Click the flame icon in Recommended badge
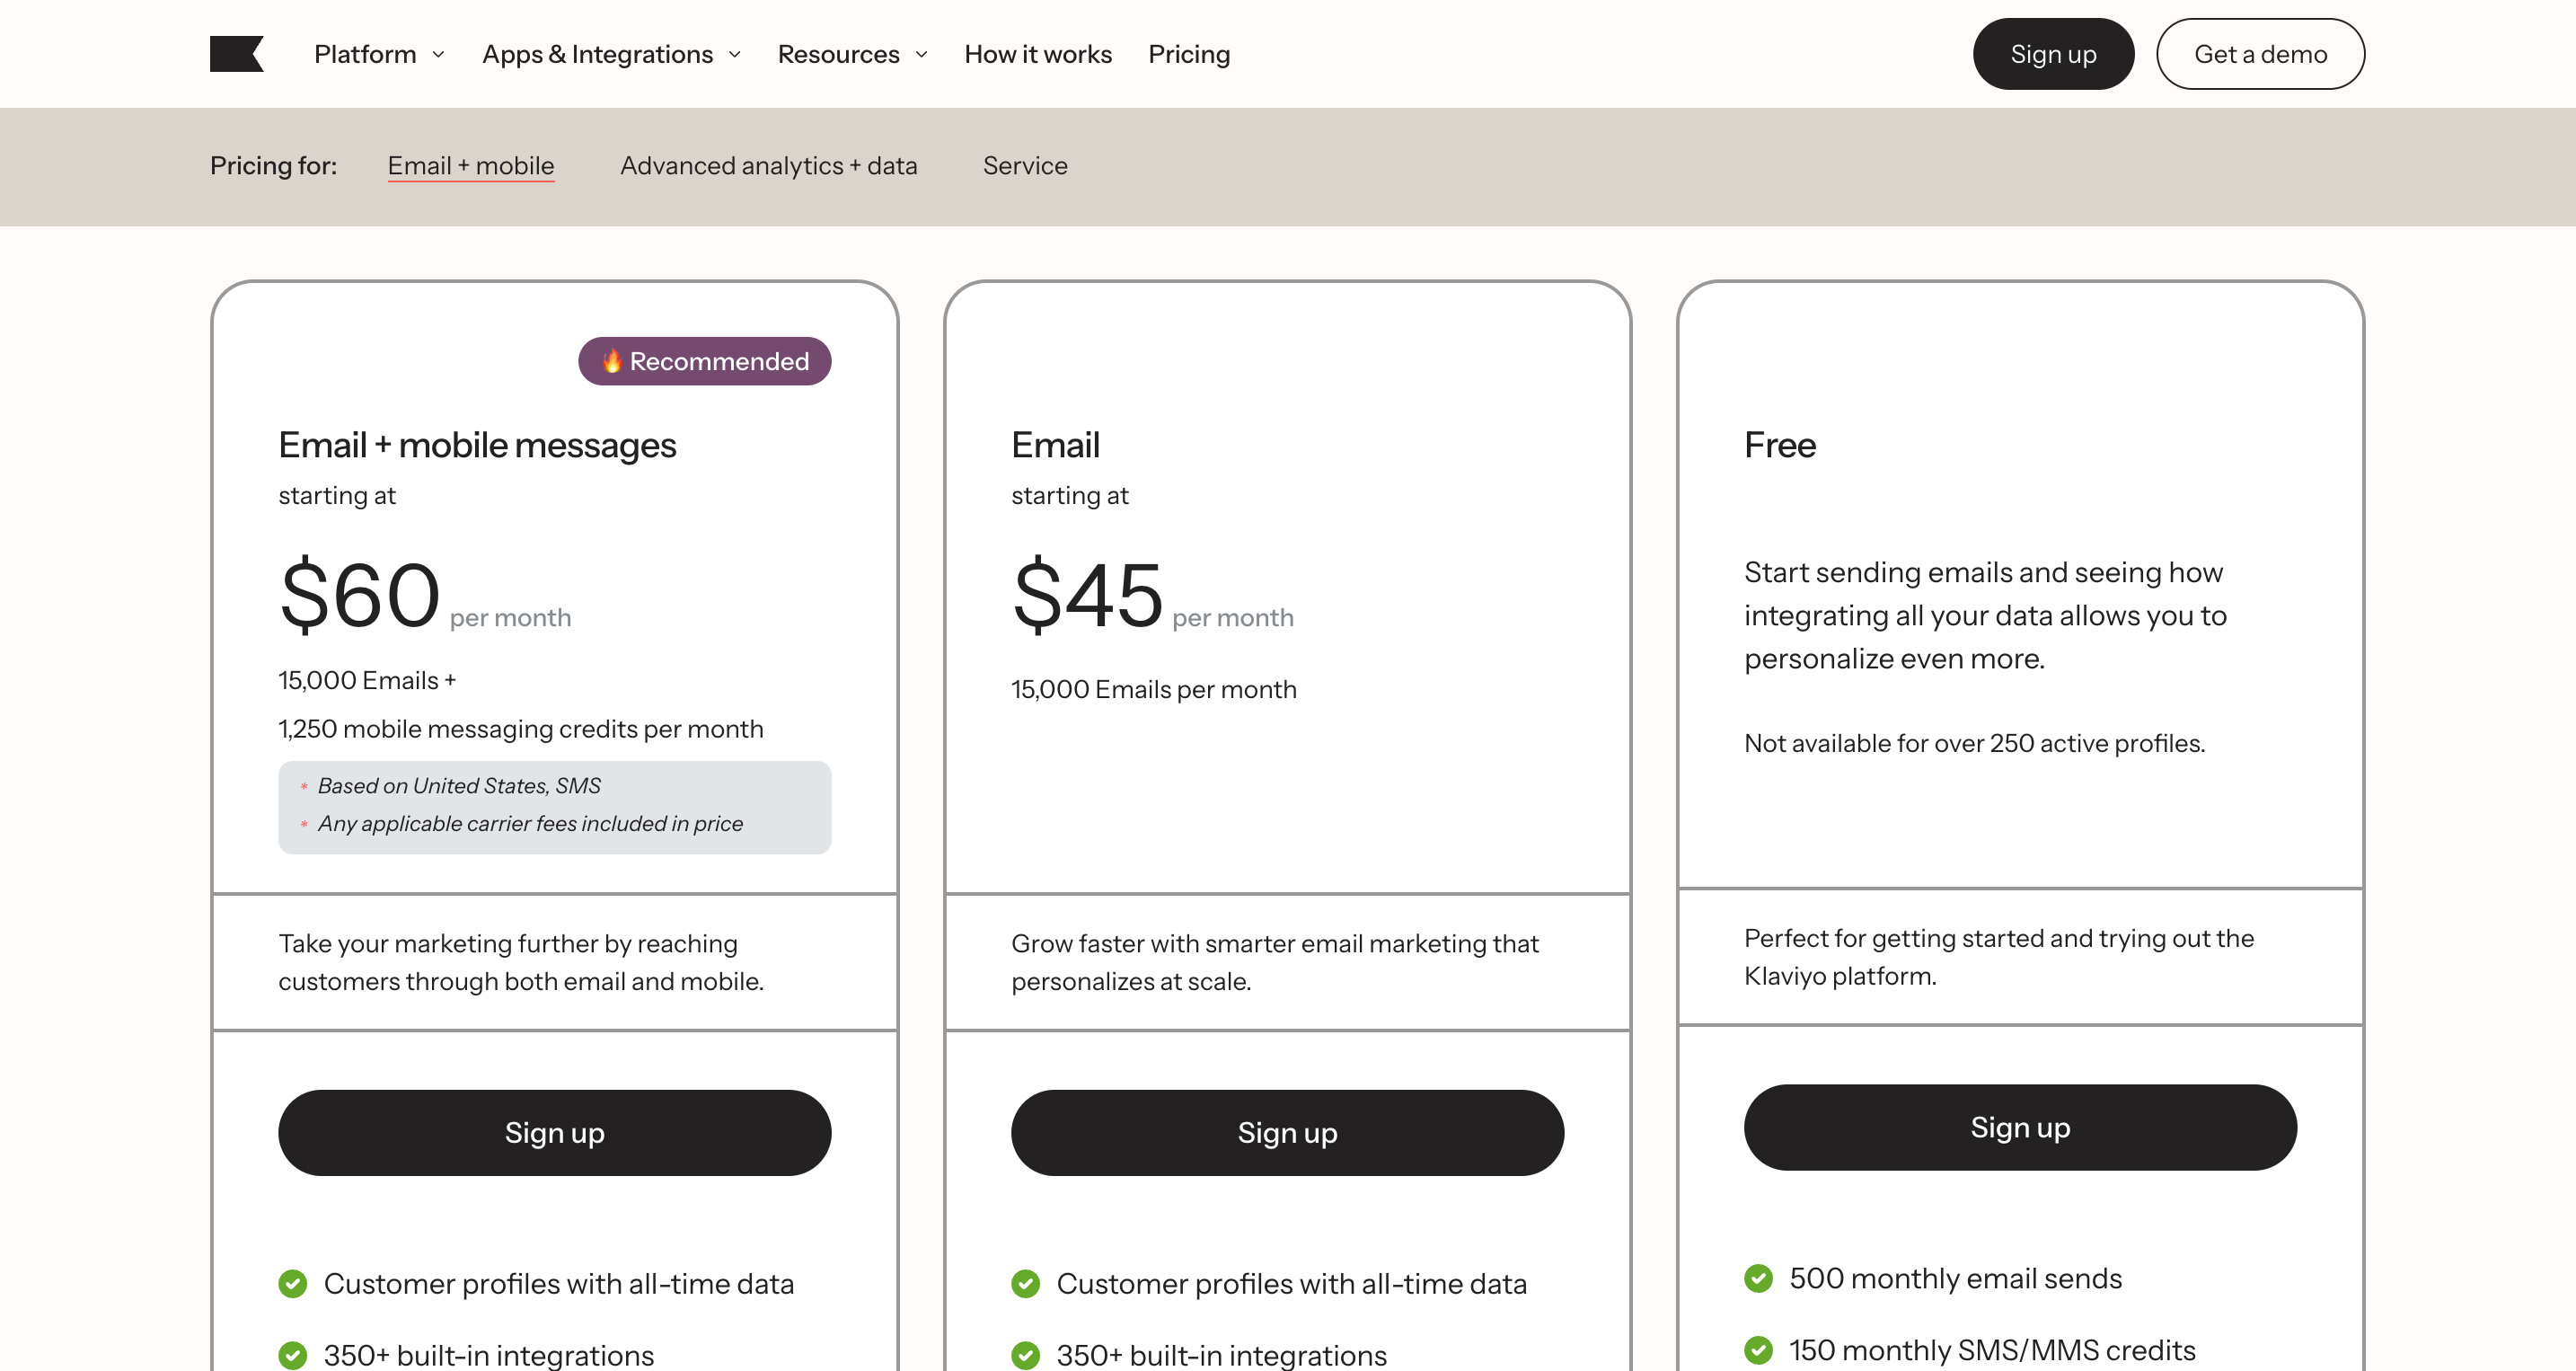 click(x=611, y=361)
